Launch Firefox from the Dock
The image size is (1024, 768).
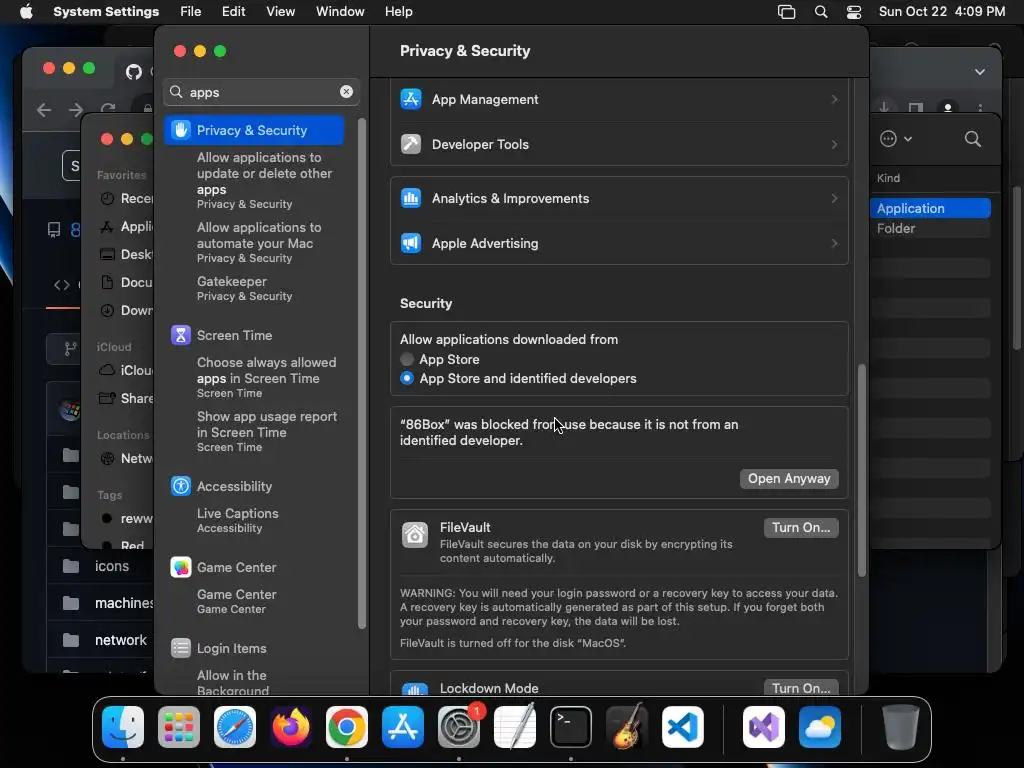tap(291, 728)
